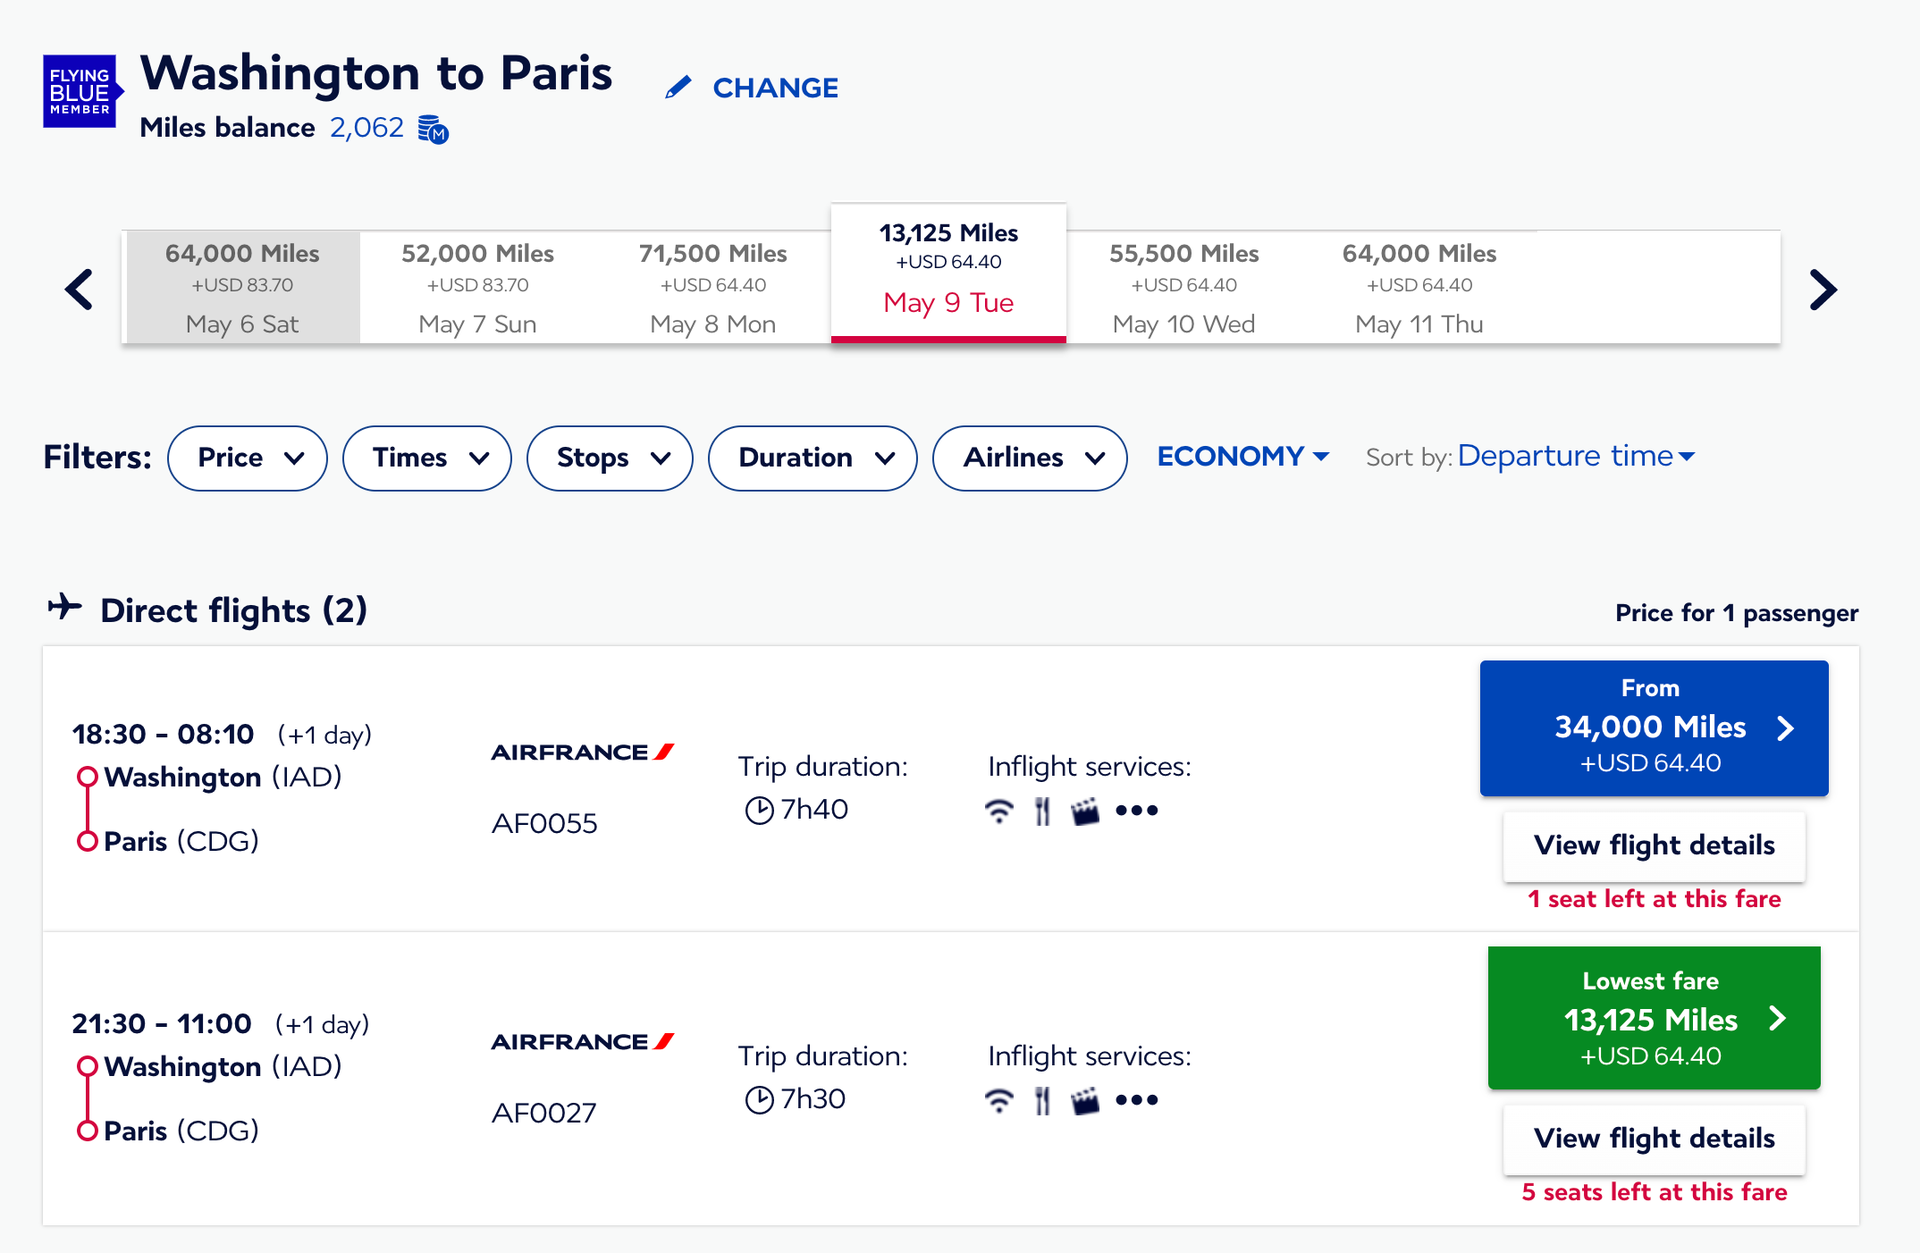This screenshot has width=1920, height=1253.
Task: Select the Wi-Fi inflight service icon on AF0055
Action: pyautogui.click(x=998, y=810)
